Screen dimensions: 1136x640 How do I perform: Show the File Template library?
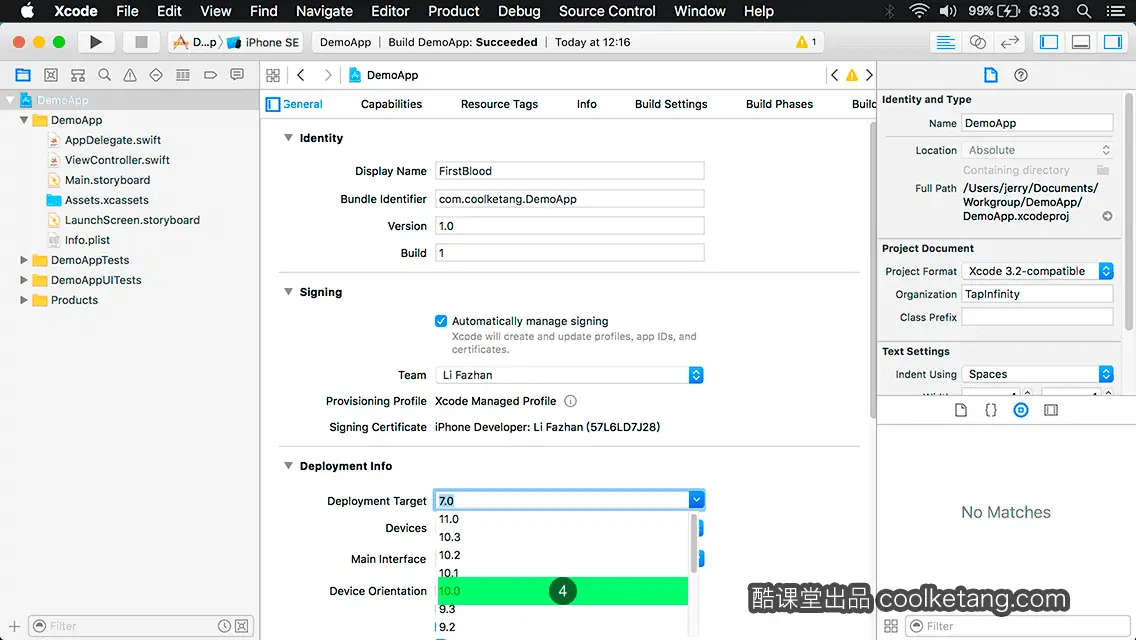[961, 410]
